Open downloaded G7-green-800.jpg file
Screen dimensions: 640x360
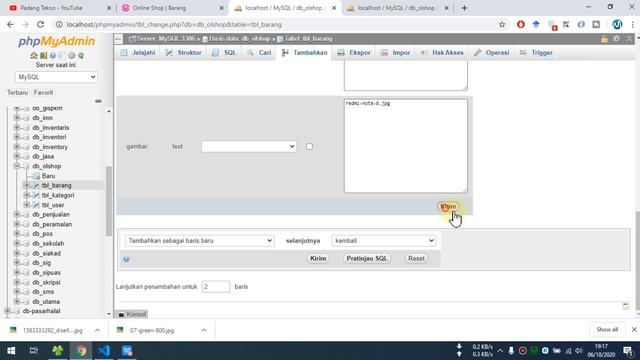coord(152,330)
